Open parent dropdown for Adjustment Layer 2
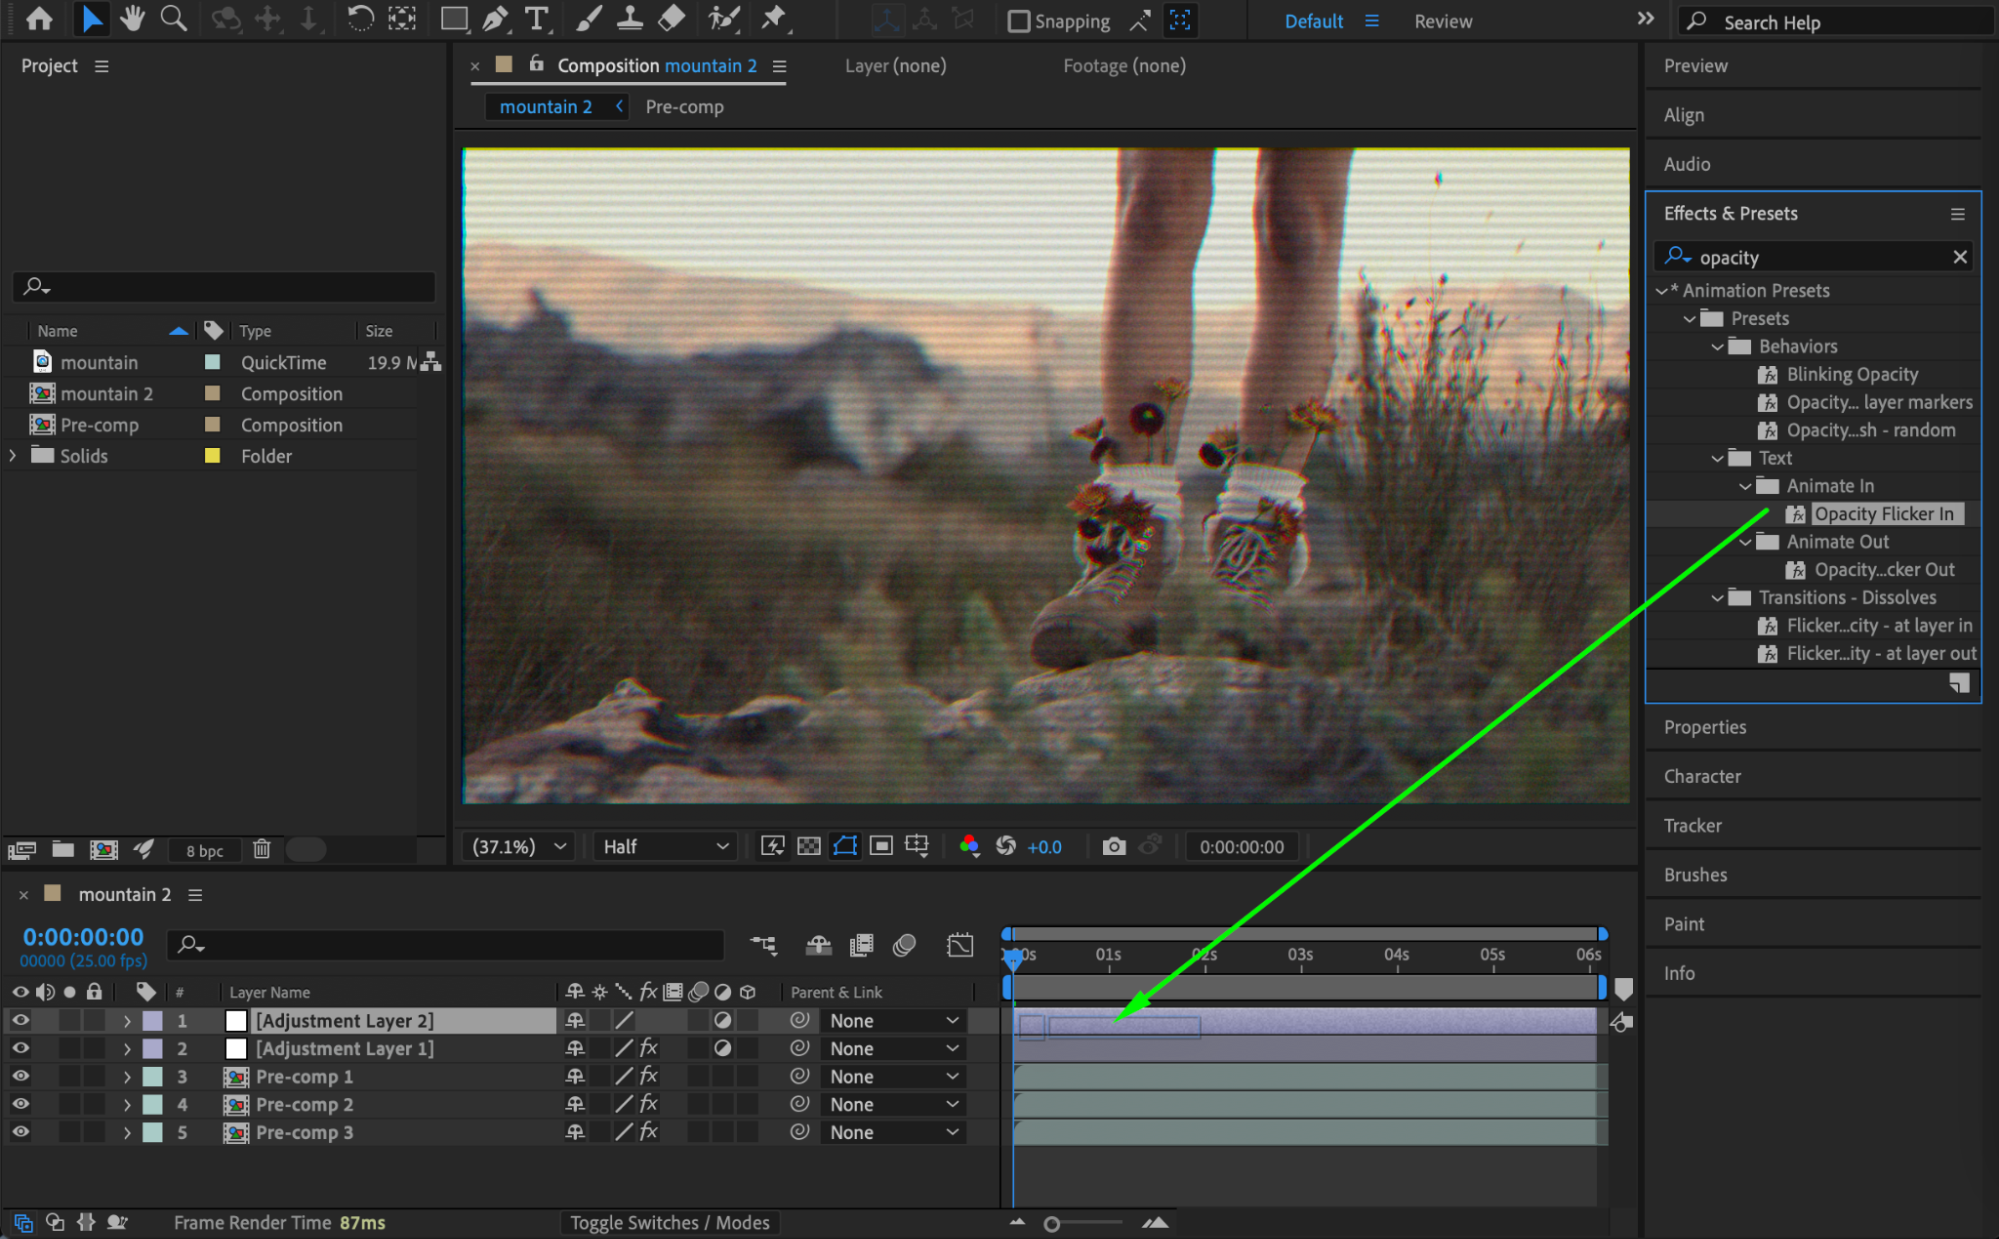 pyautogui.click(x=894, y=1020)
